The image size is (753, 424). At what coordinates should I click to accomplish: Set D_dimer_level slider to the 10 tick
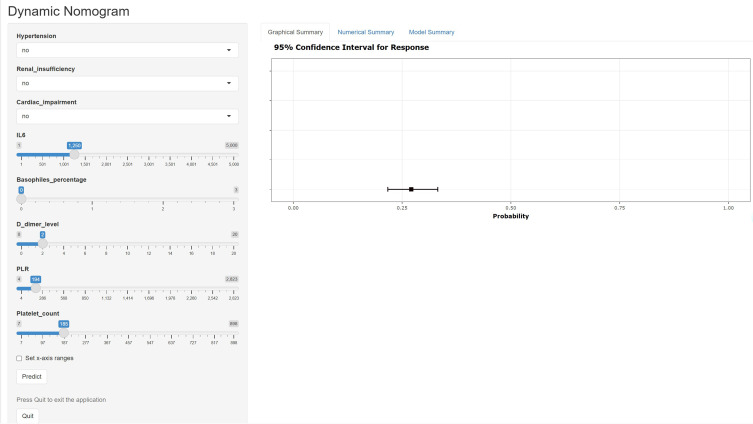click(x=128, y=244)
